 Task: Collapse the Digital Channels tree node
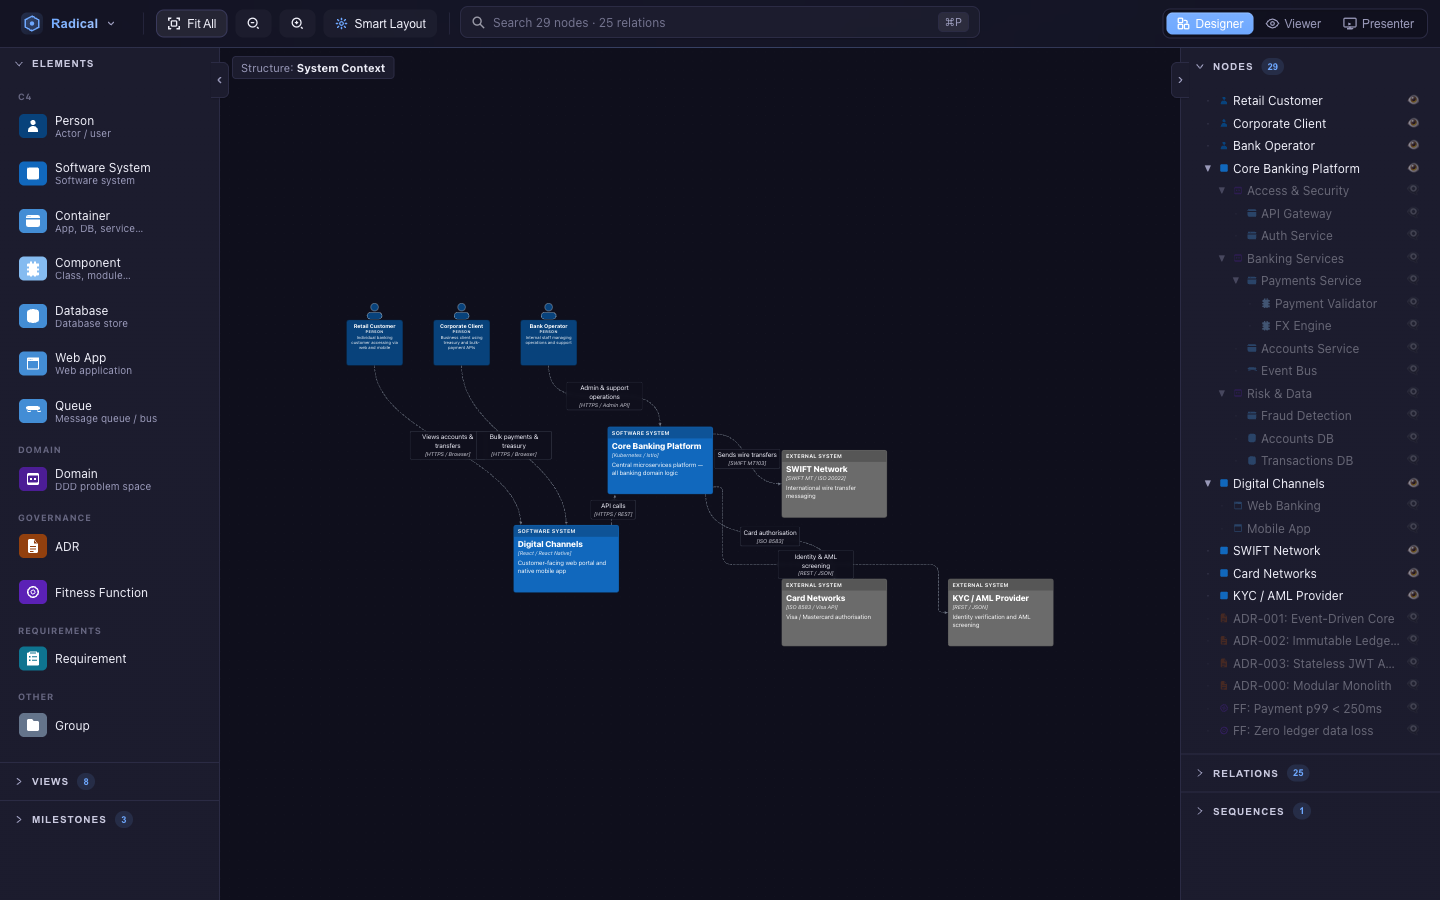[x=1208, y=483]
